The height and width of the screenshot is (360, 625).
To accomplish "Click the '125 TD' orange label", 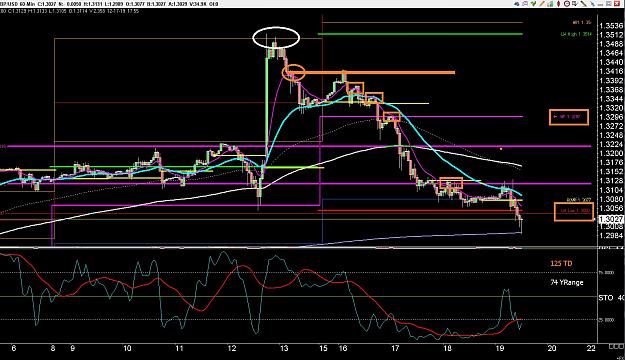I will (x=561, y=264).
